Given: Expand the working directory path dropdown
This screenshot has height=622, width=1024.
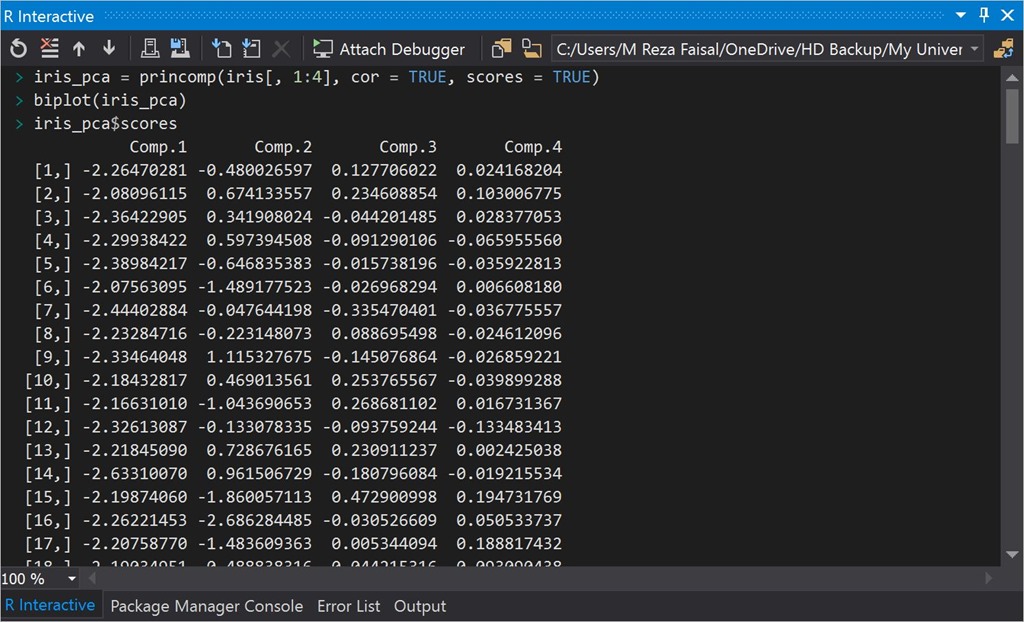Looking at the screenshot, I should 975,49.
